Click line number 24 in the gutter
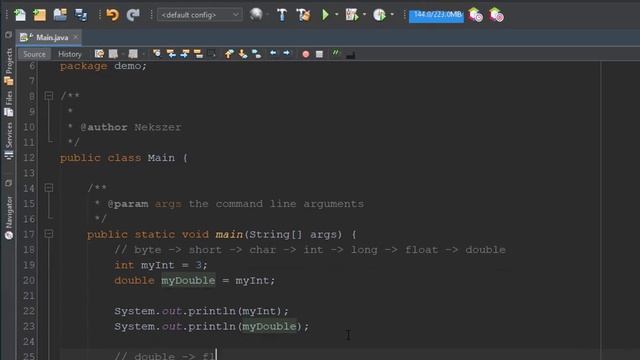This screenshot has width=640, height=360. pos(29,342)
